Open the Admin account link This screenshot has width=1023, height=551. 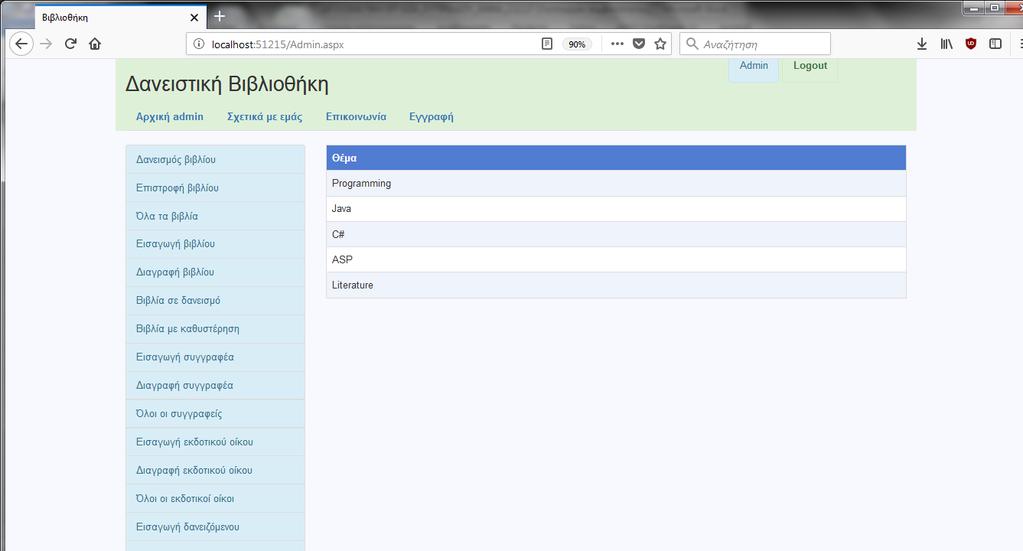click(x=754, y=65)
